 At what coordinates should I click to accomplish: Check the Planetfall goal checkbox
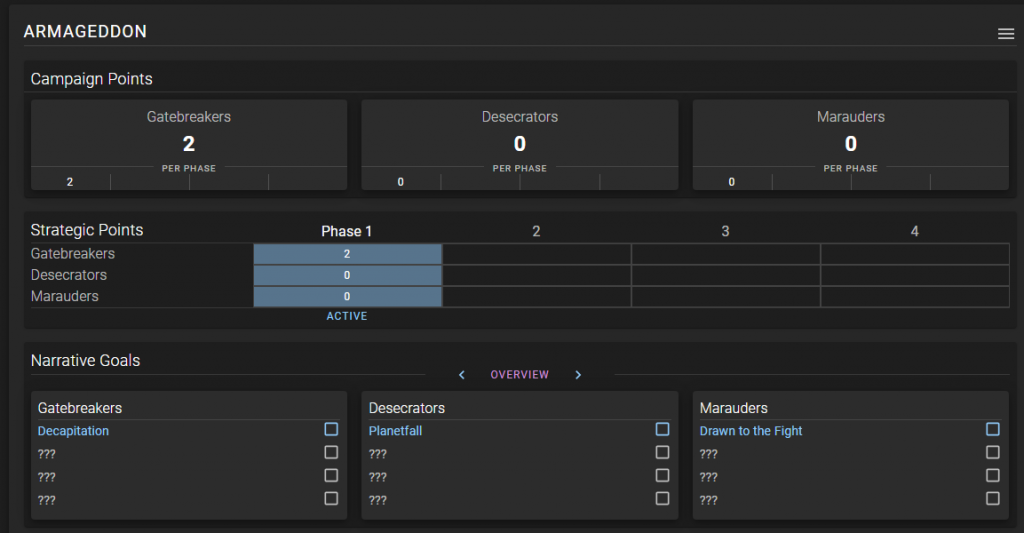[x=662, y=429]
